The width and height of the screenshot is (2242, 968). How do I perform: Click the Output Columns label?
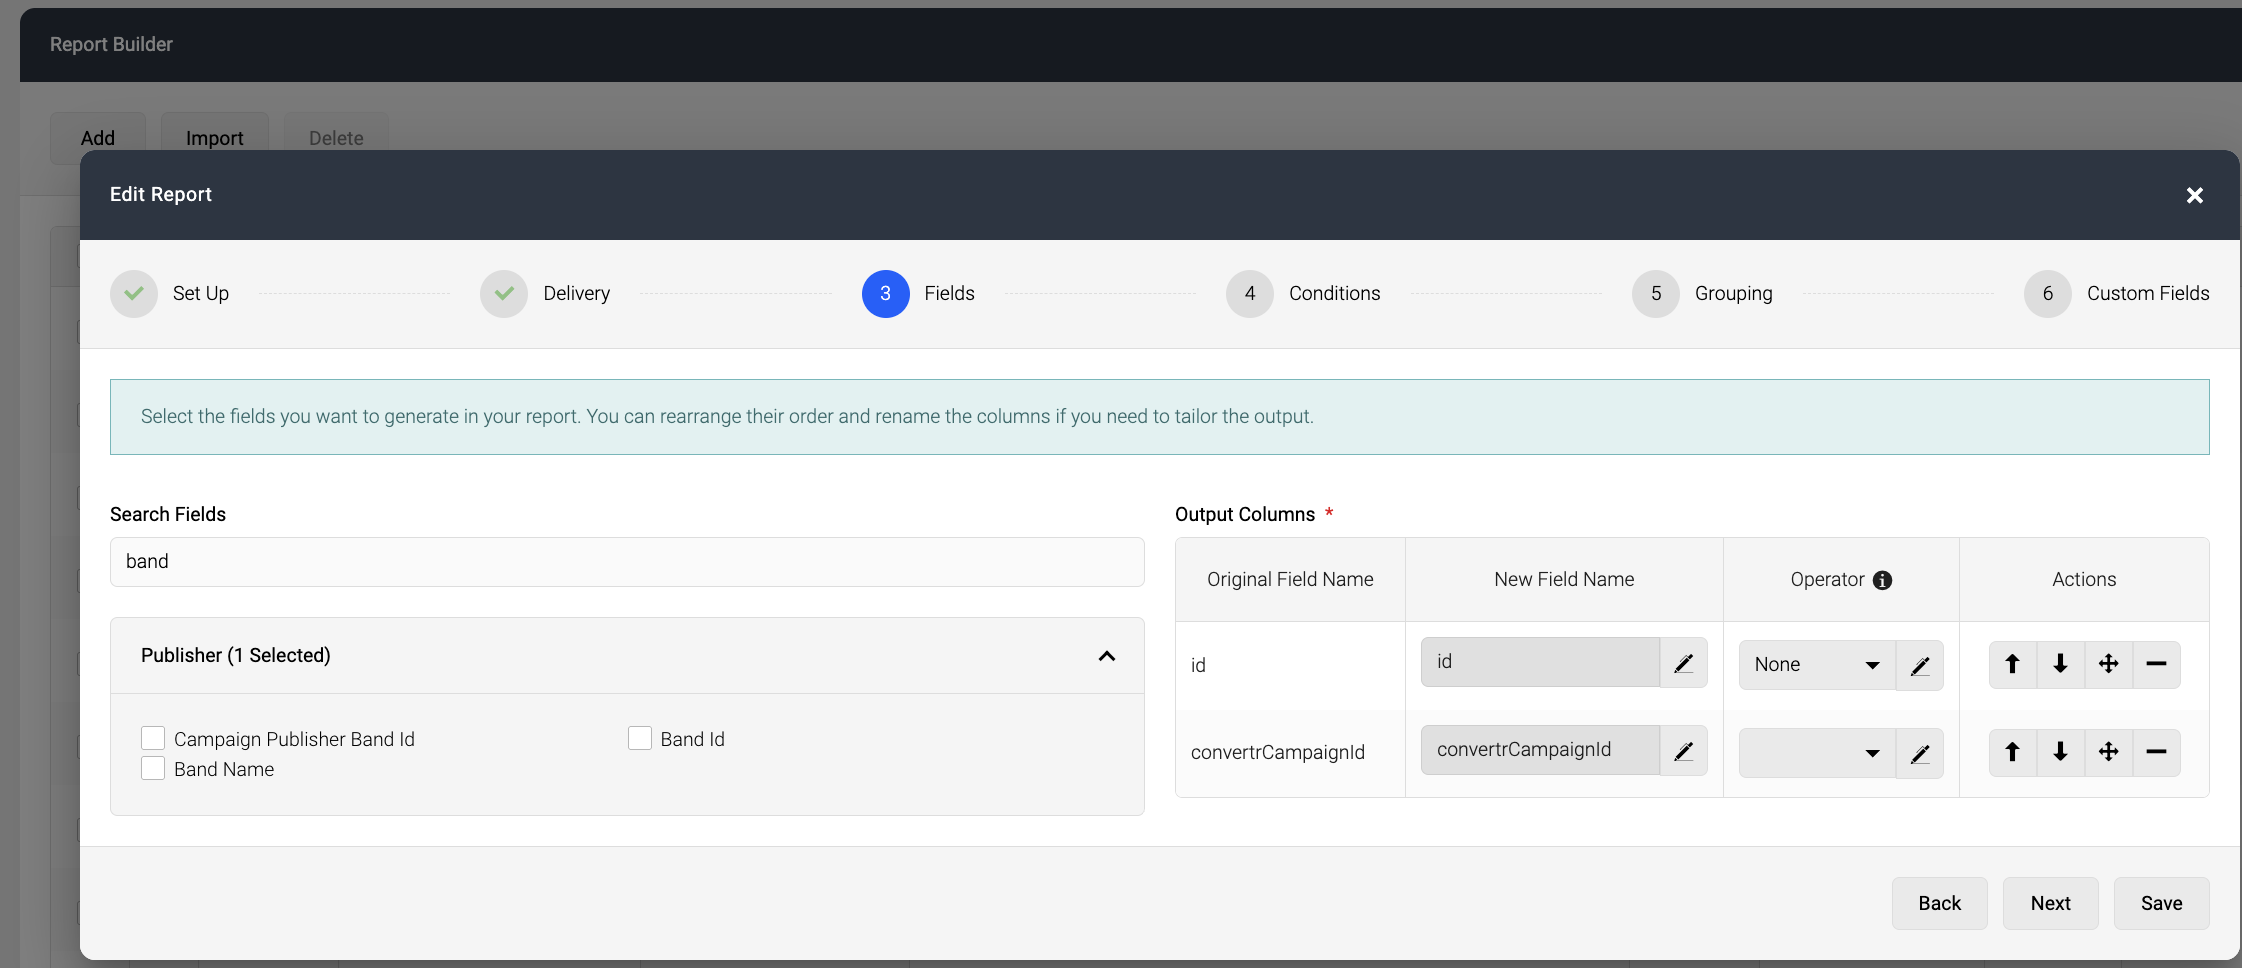click(1245, 514)
